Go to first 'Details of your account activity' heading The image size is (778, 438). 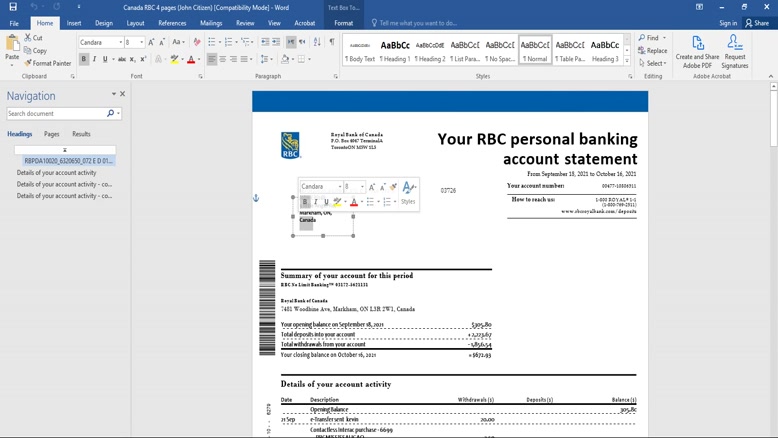pyautogui.click(x=57, y=172)
